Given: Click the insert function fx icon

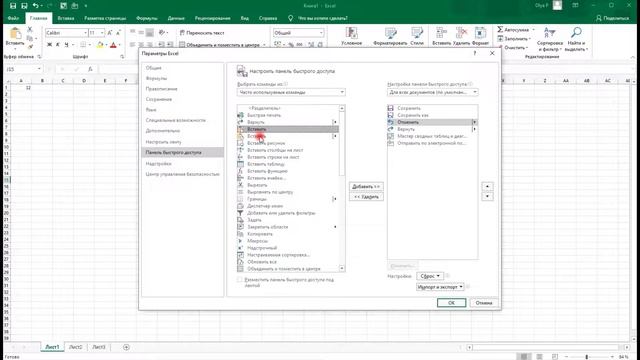Looking at the screenshot, I should coord(90,69).
